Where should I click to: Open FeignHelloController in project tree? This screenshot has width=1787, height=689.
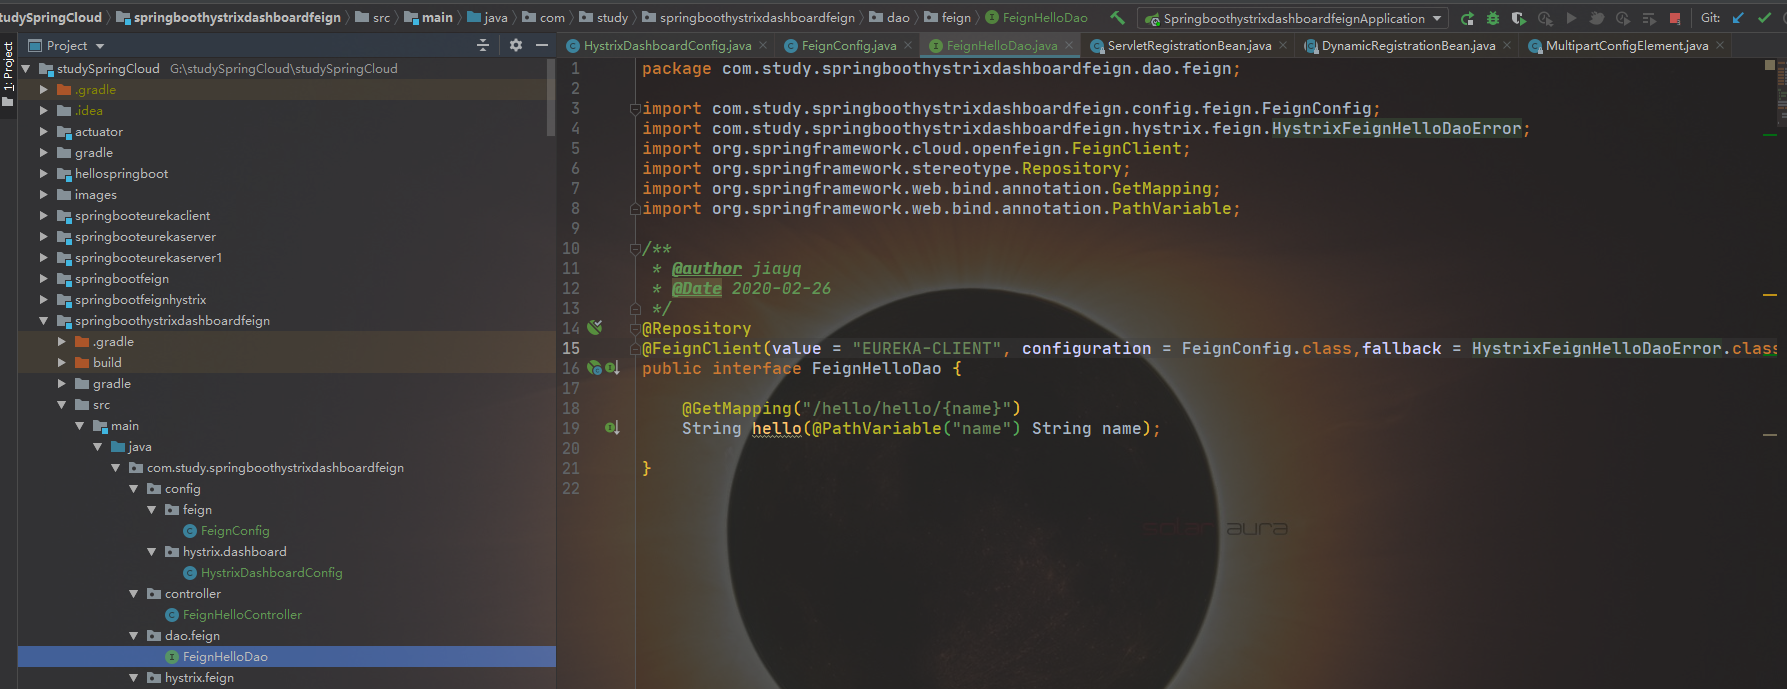(x=242, y=615)
